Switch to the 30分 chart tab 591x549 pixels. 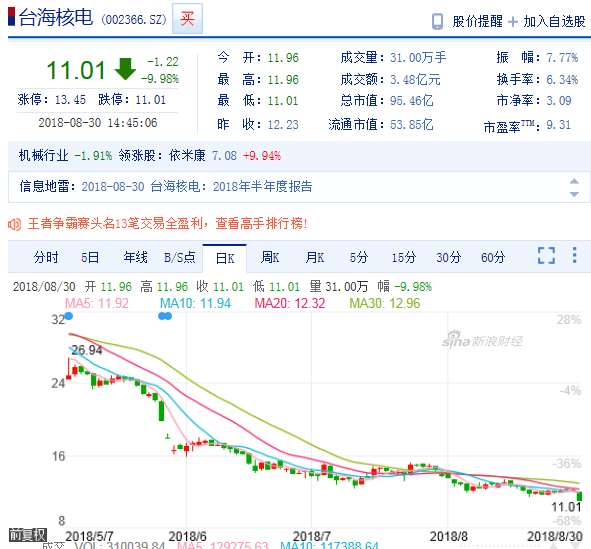(449, 257)
